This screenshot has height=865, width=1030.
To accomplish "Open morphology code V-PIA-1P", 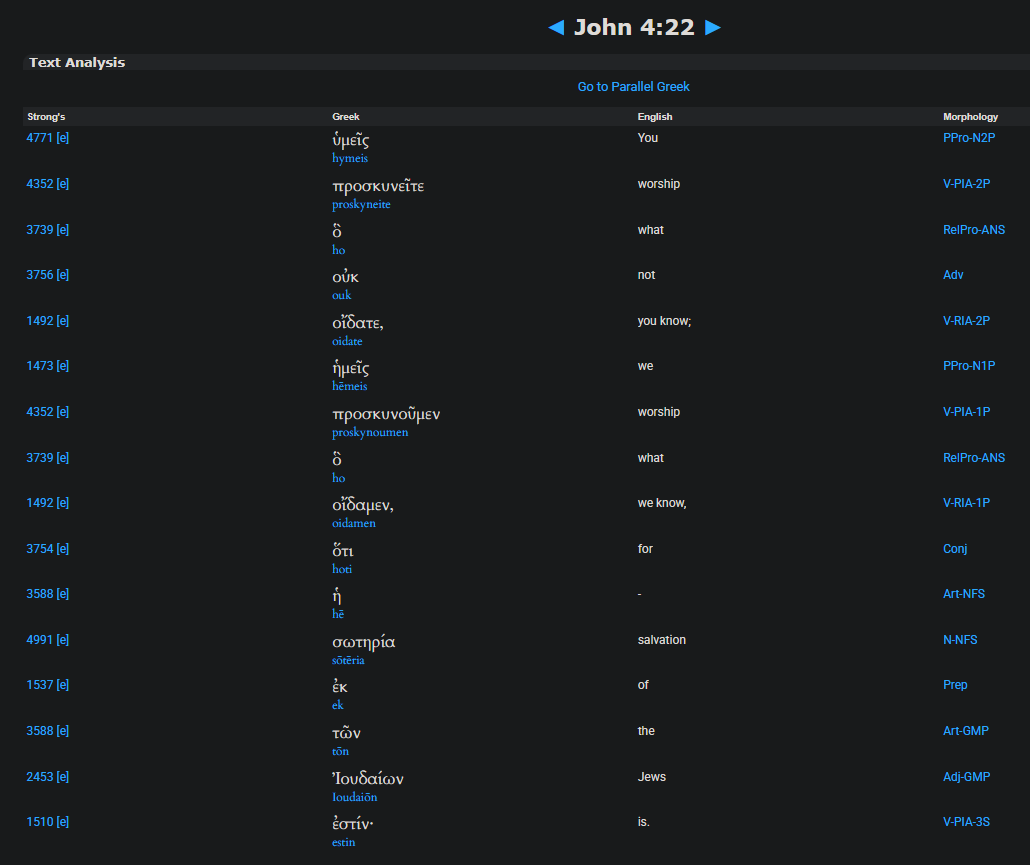I will coord(966,412).
